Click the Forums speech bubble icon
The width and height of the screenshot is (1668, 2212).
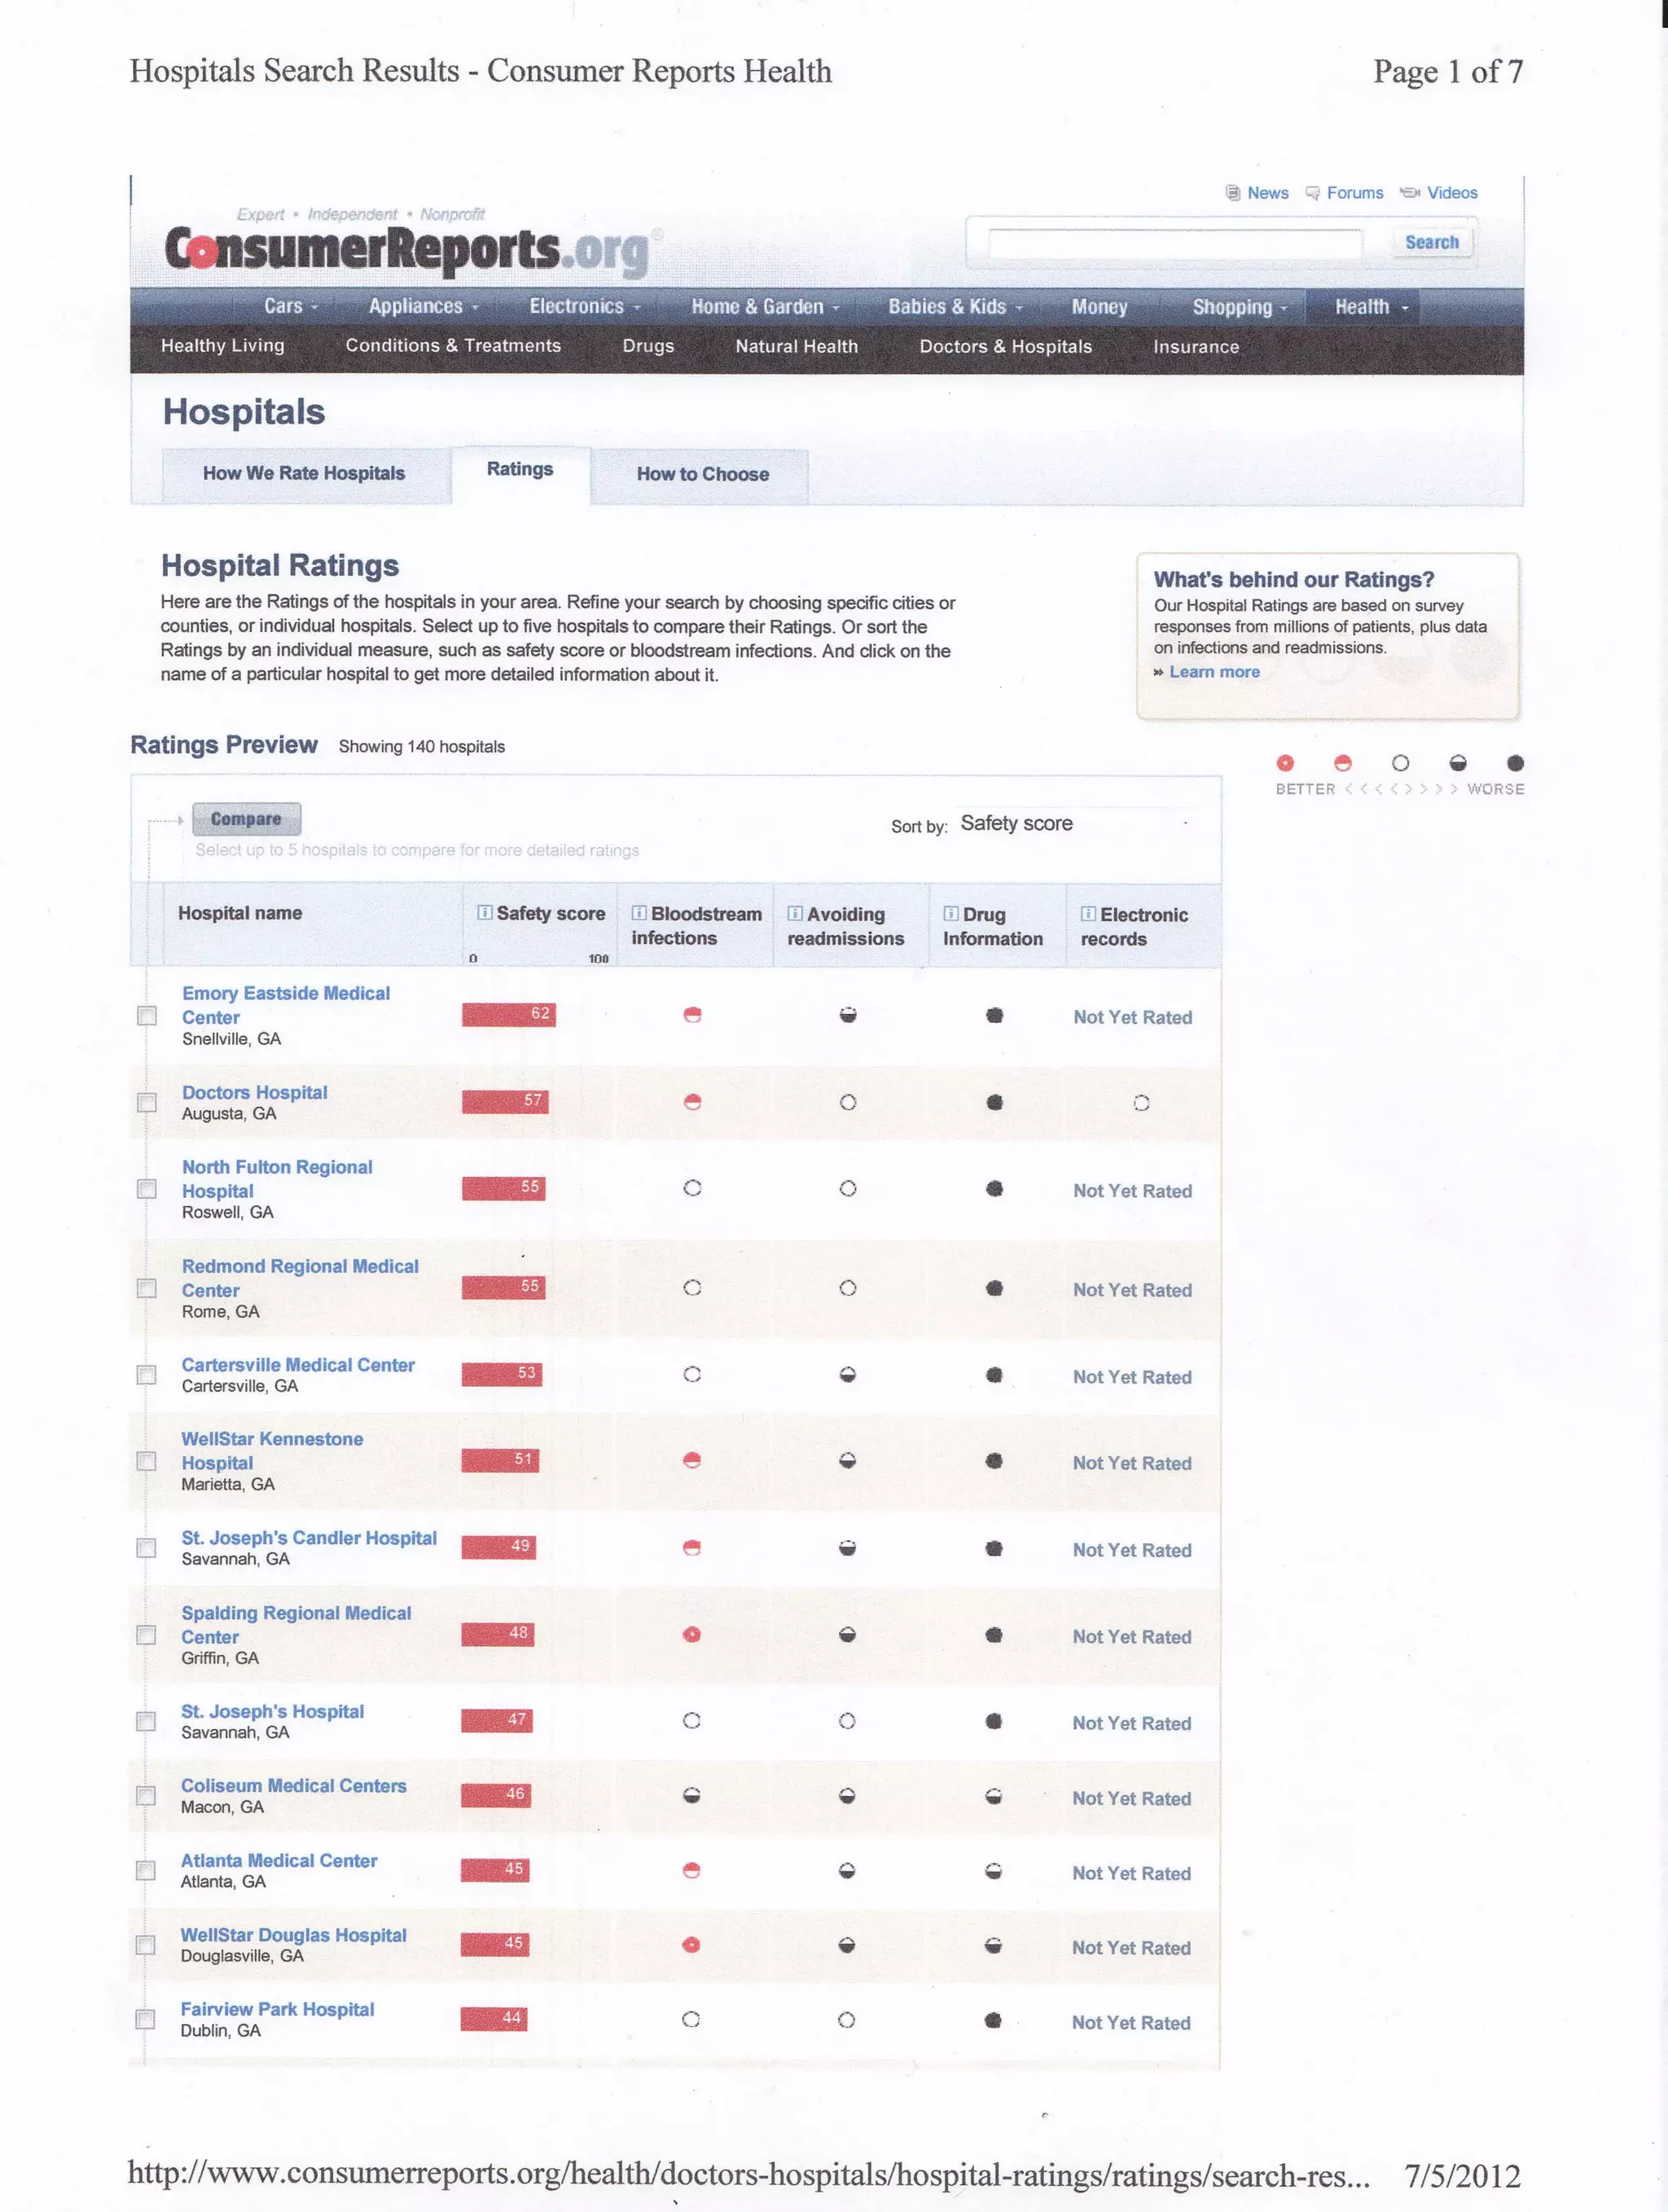coord(1313,193)
